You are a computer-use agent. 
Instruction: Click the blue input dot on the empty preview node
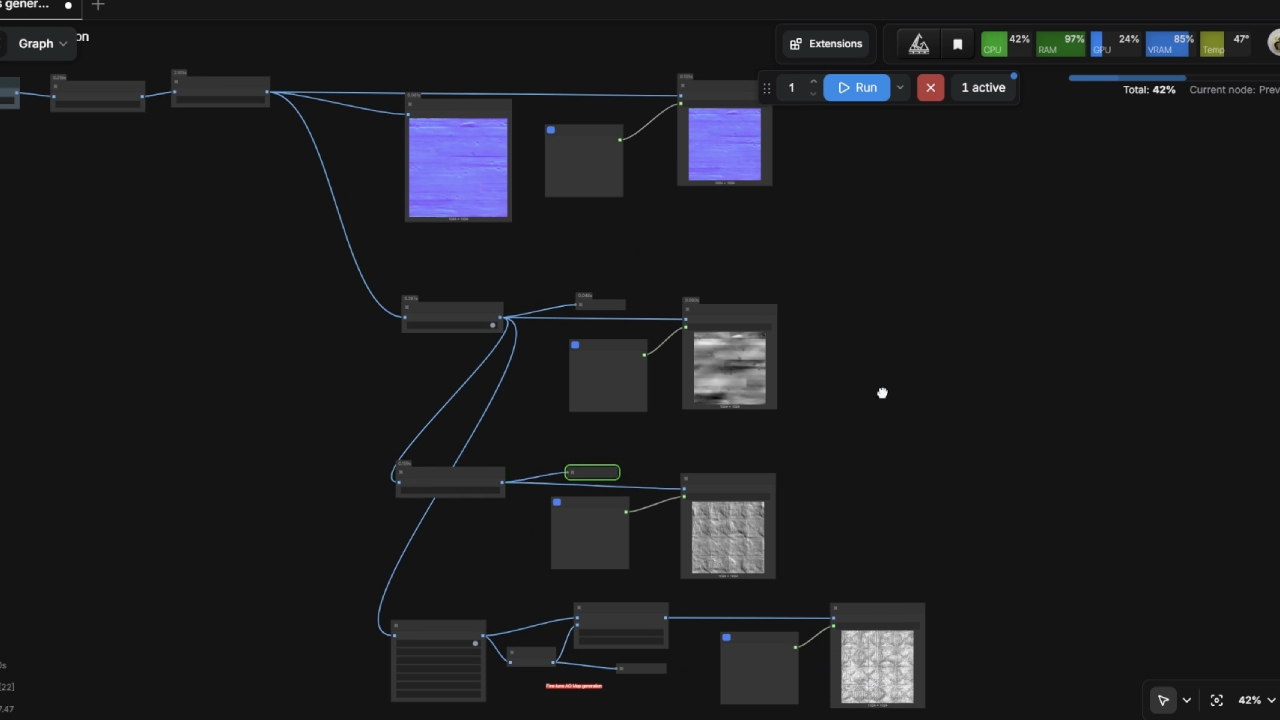pos(551,130)
